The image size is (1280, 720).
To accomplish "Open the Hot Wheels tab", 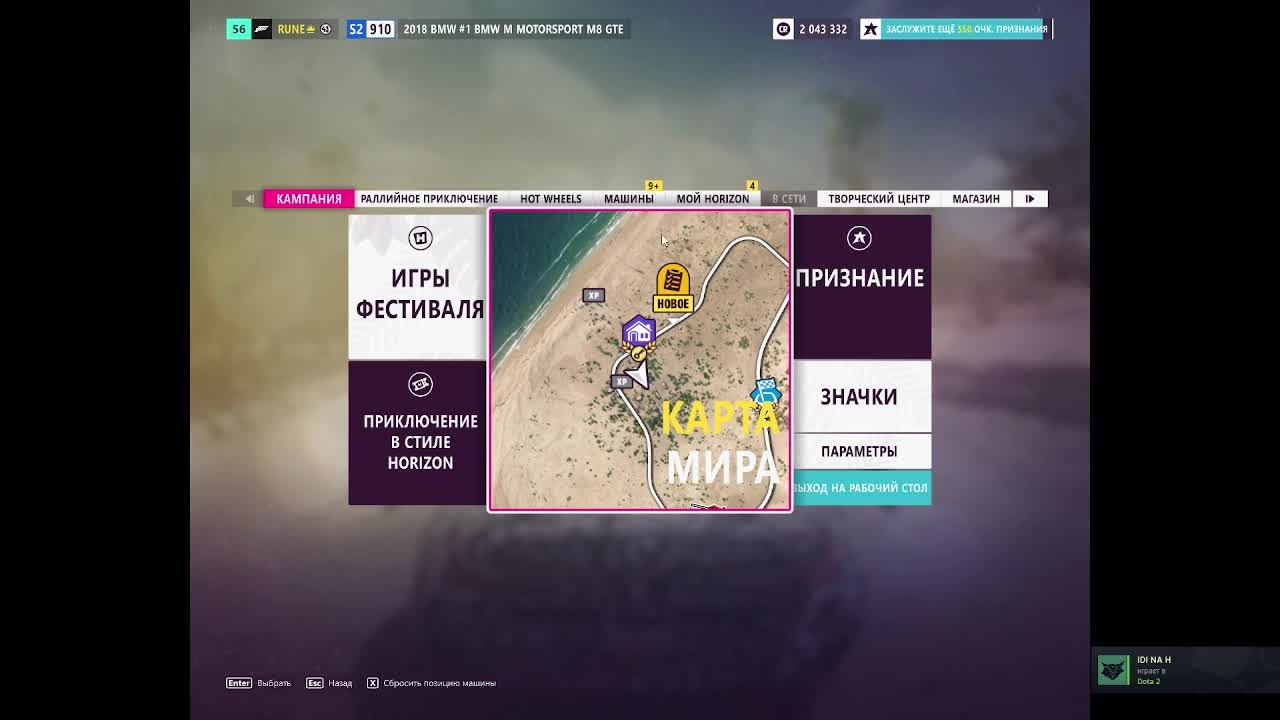I will tap(550, 198).
